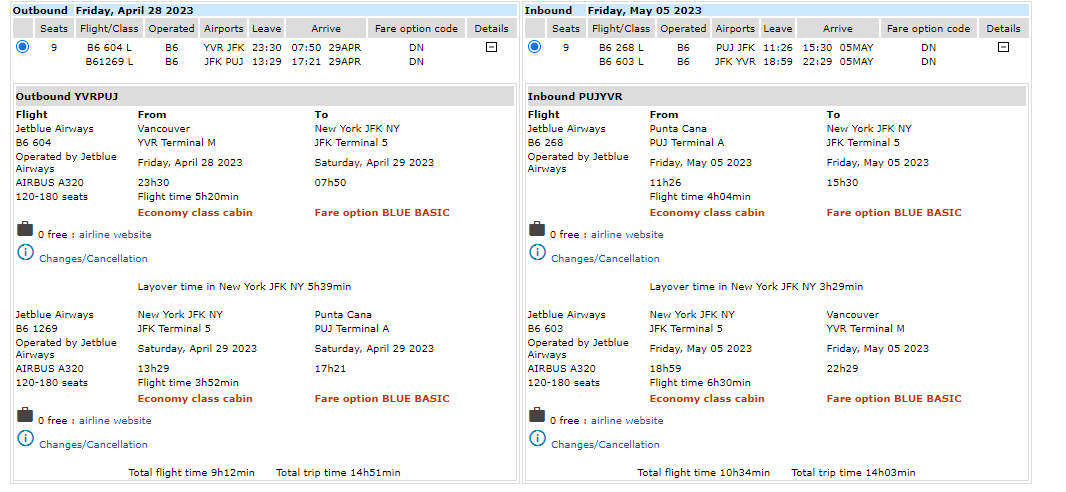Click info icon for outbound Vancouver–JFK segment
The width and height of the screenshot is (1066, 492).
[25, 253]
